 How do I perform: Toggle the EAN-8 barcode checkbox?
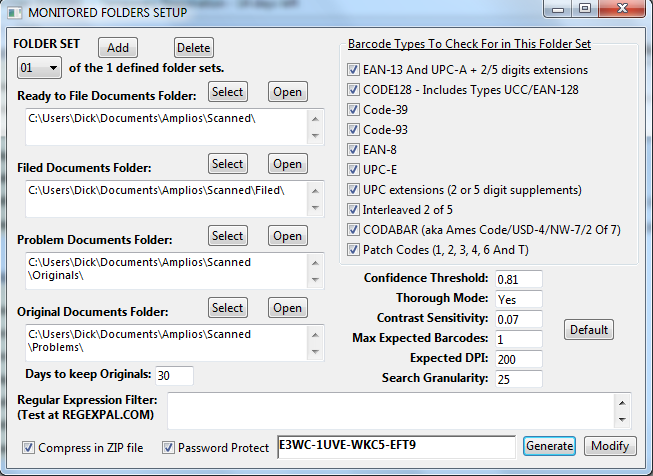click(353, 150)
